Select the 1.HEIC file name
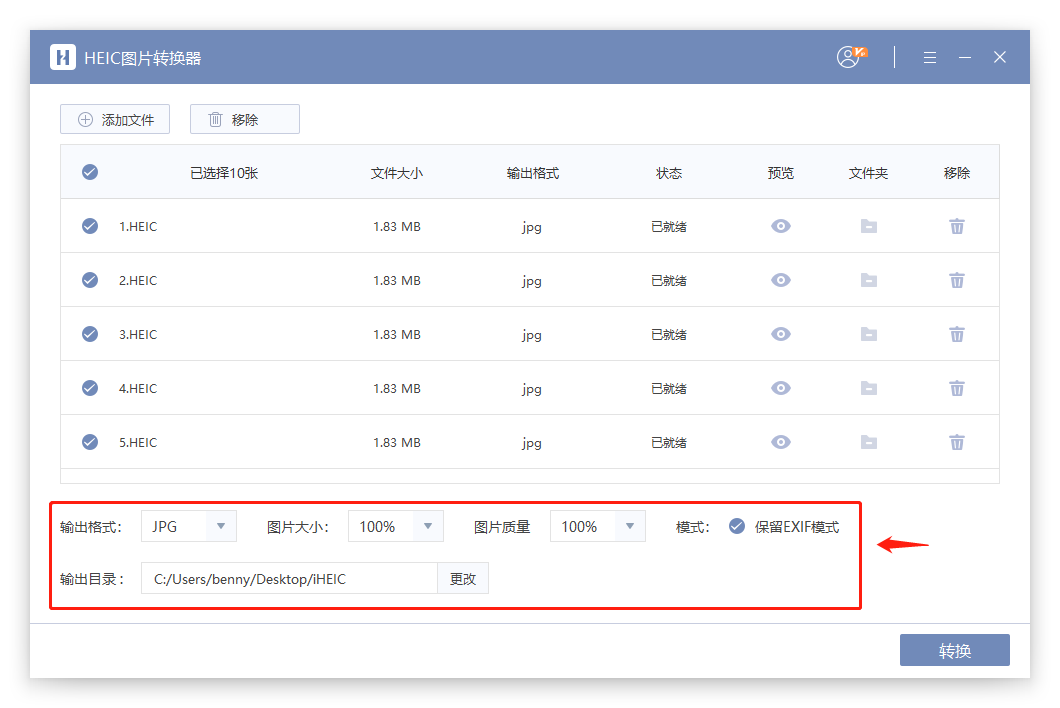 138,227
